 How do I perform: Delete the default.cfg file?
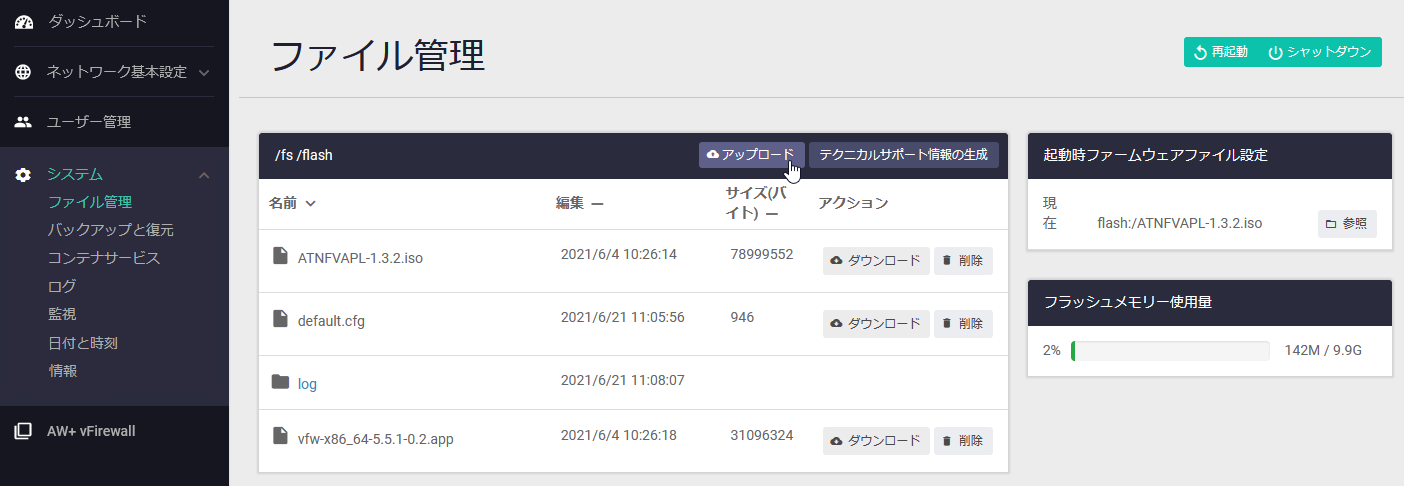pyautogui.click(x=963, y=324)
